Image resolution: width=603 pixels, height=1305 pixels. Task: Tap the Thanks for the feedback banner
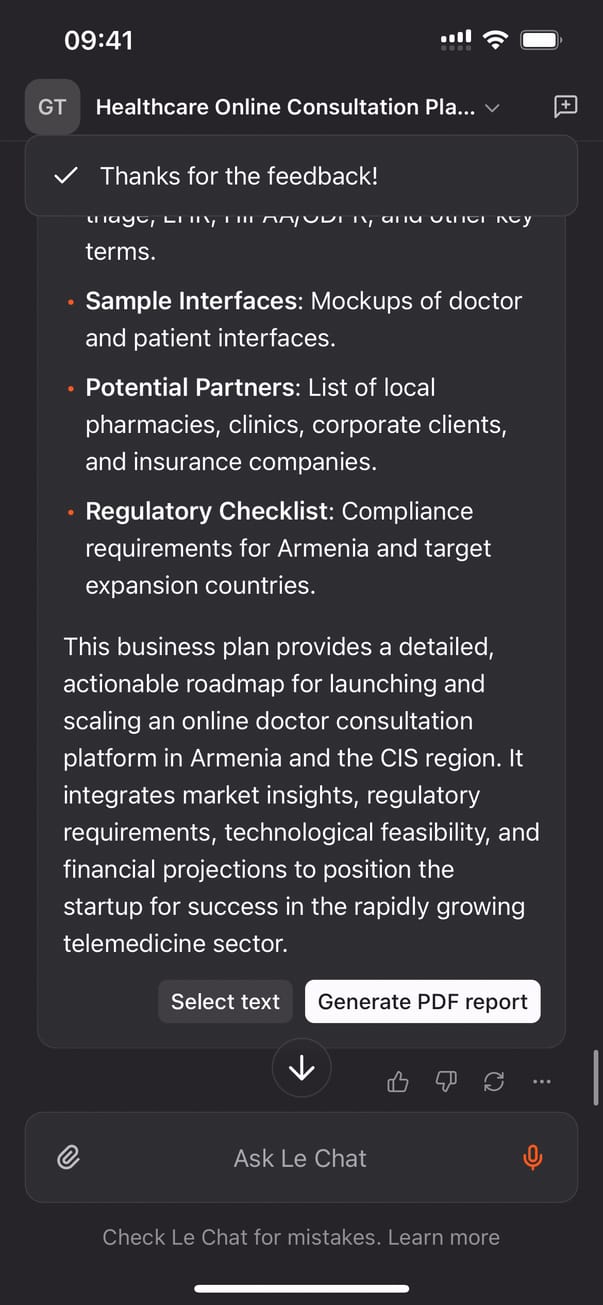pos(301,176)
